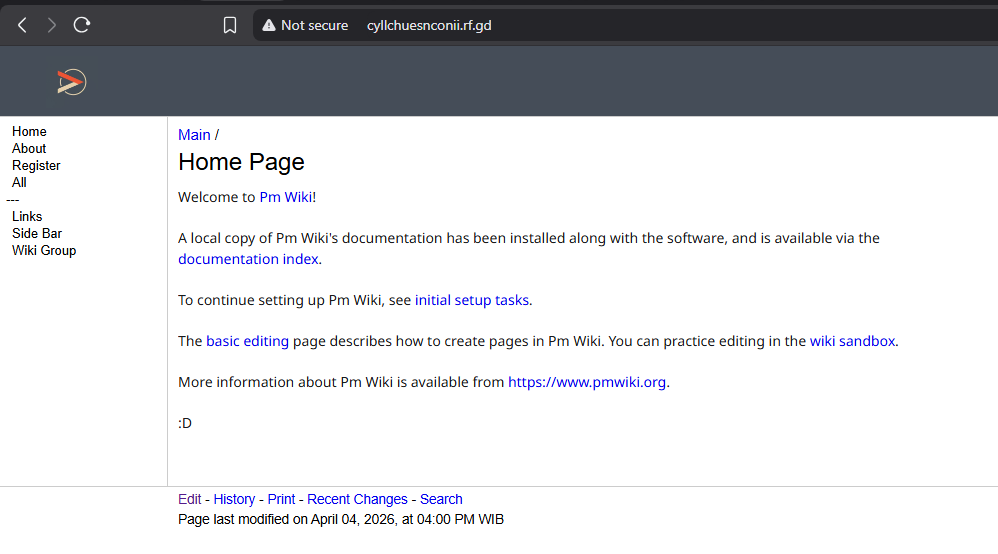Visit the https://www.pmwiki.org link
The height and width of the screenshot is (554, 998).
coord(587,382)
